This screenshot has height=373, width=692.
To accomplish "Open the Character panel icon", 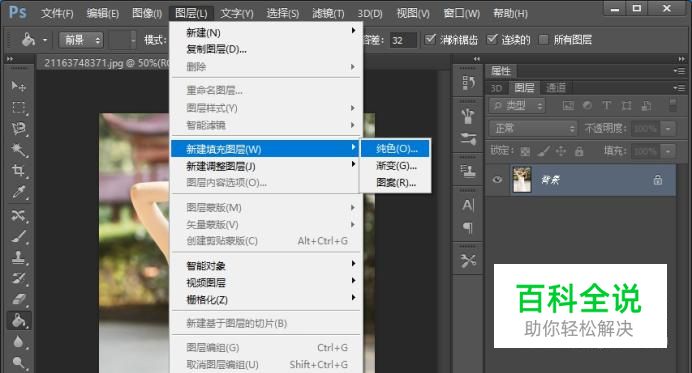I will (468, 205).
